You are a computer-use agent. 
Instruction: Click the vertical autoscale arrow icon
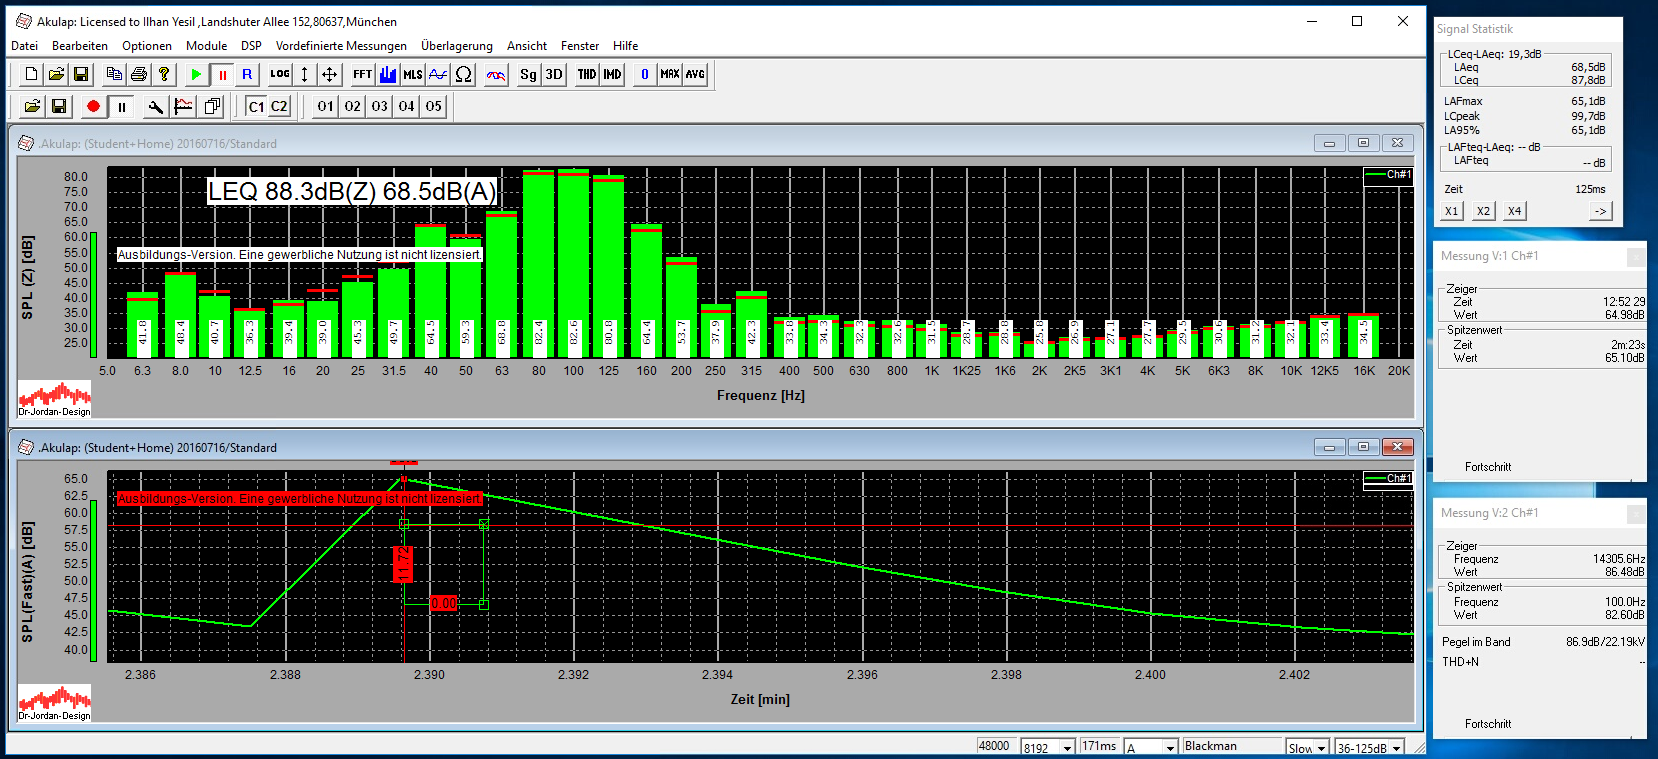[x=304, y=74]
